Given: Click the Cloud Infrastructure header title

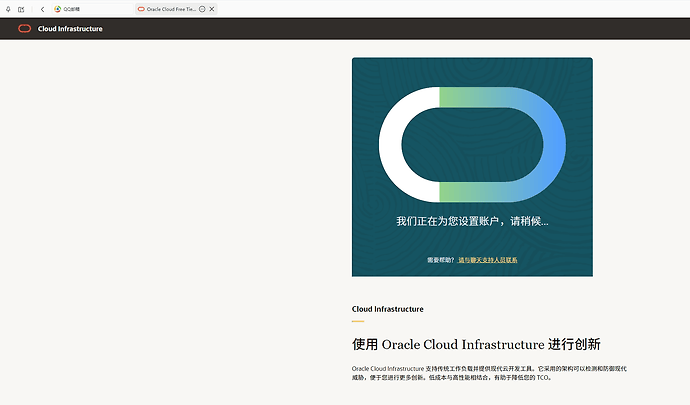Looking at the screenshot, I should point(70,29).
